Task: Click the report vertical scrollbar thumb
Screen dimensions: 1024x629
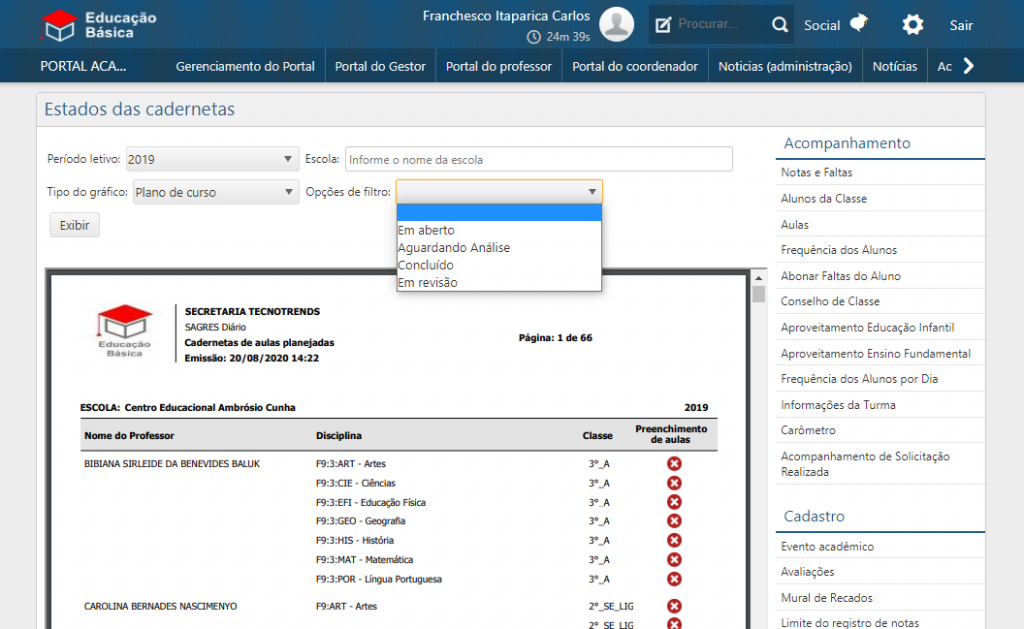Action: tap(758, 295)
